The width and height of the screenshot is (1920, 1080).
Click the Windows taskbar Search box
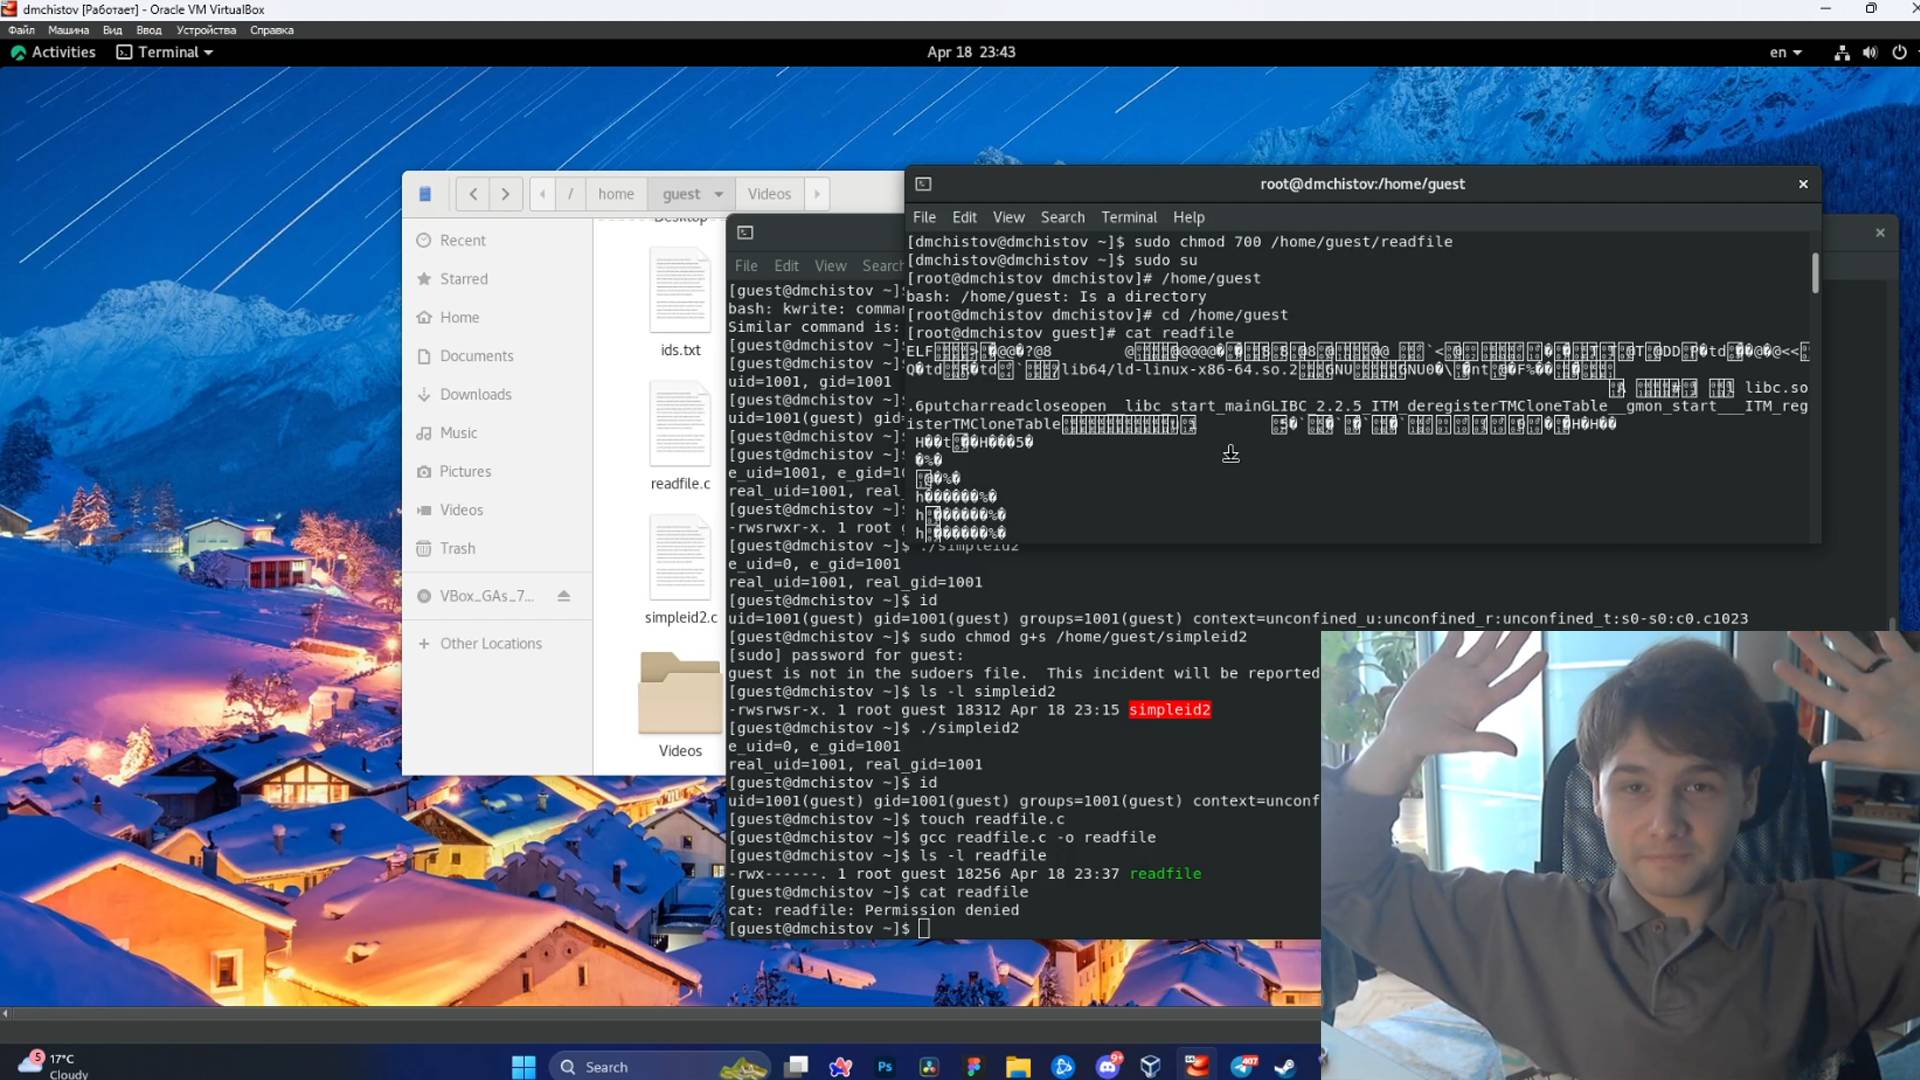point(660,1066)
